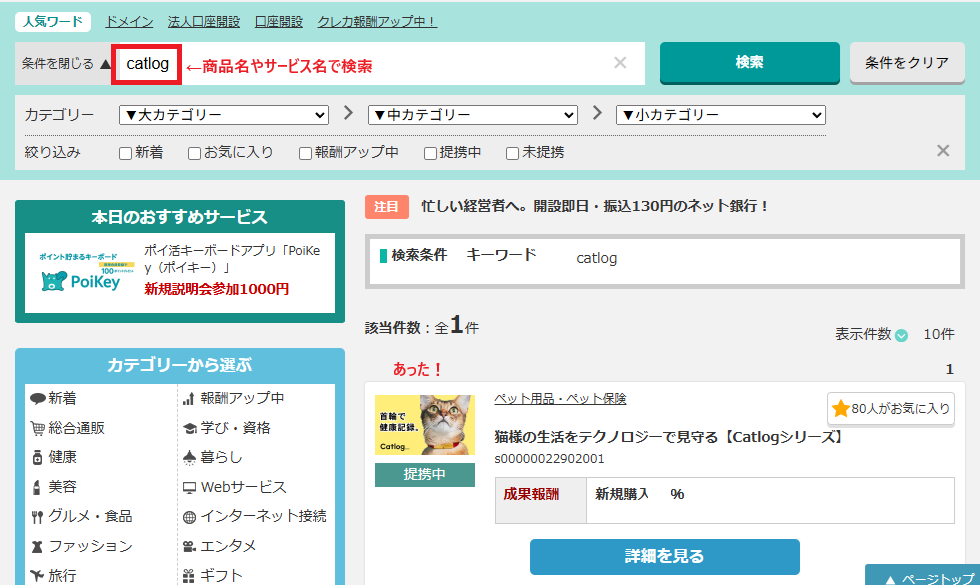Open the 小カテゴリー dropdown
Viewport: 980px width, 585px height.
coord(721,115)
